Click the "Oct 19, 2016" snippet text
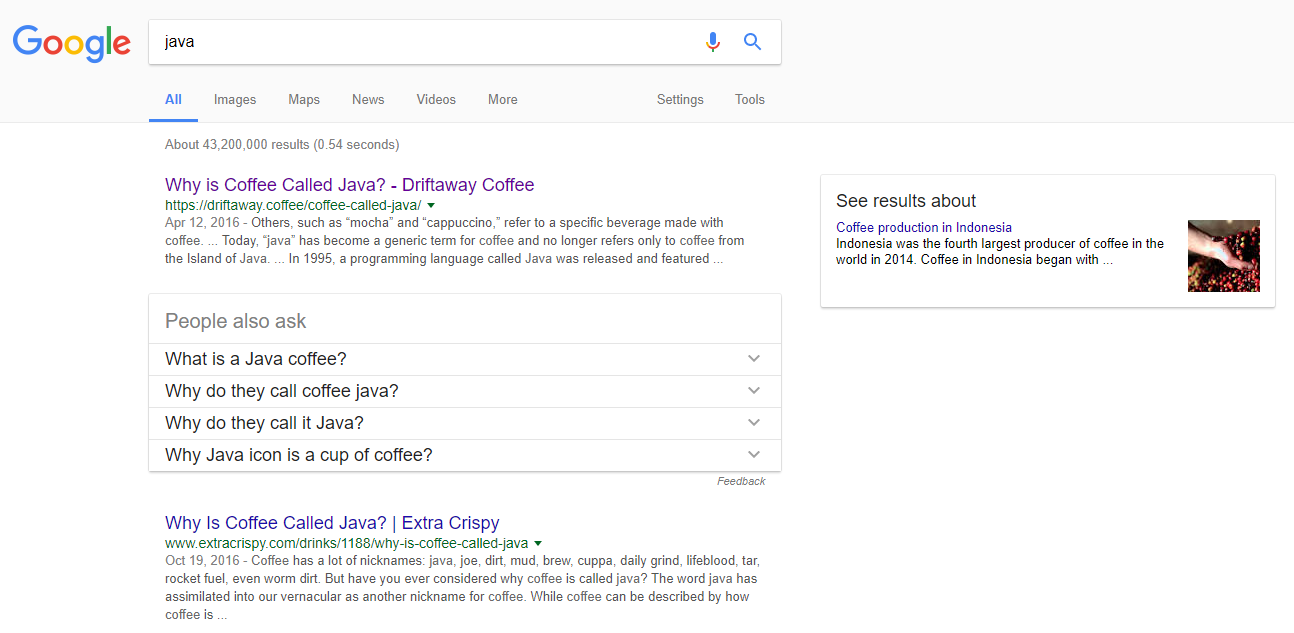 (204, 561)
